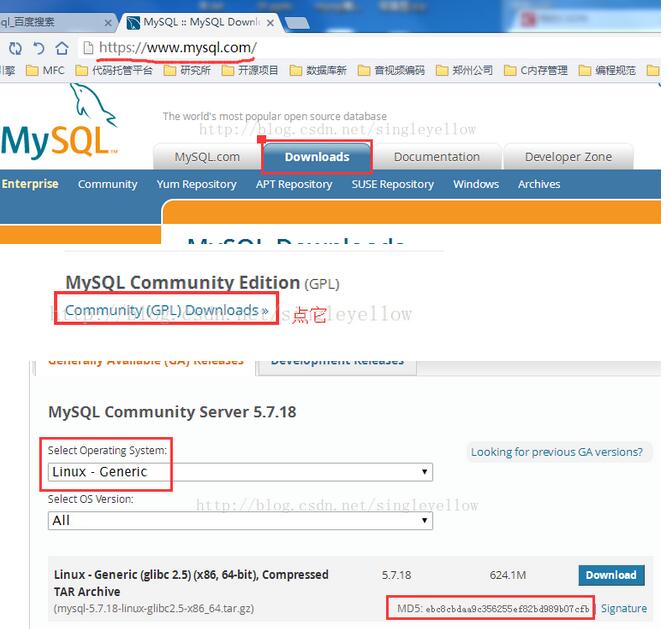Click the Community (GPL) Downloads link
Viewport: 670px width, 629px height.
click(166, 311)
